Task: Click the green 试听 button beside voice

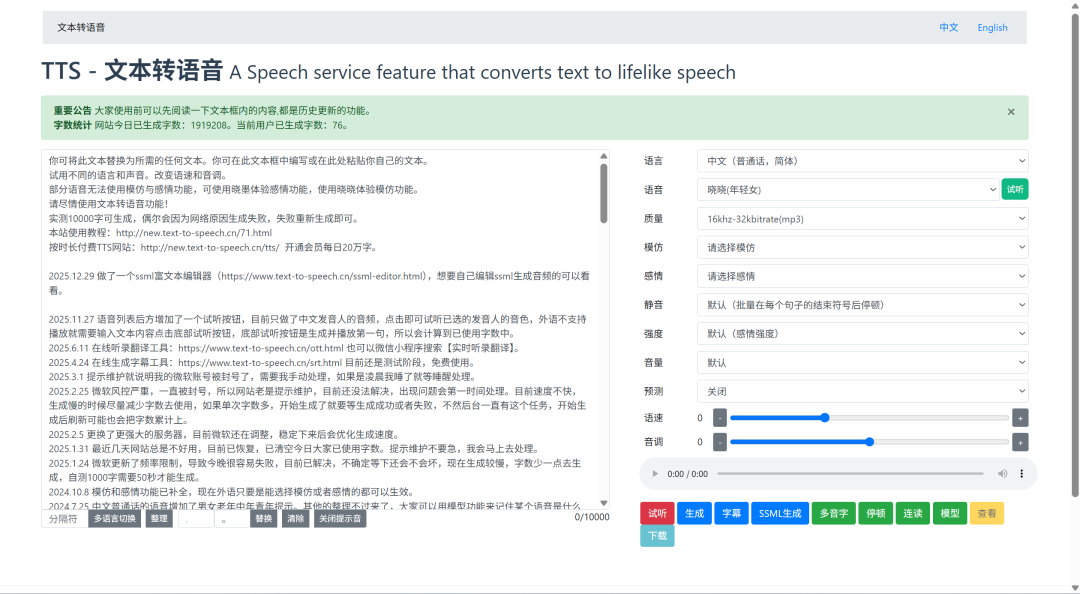Action: [1015, 189]
